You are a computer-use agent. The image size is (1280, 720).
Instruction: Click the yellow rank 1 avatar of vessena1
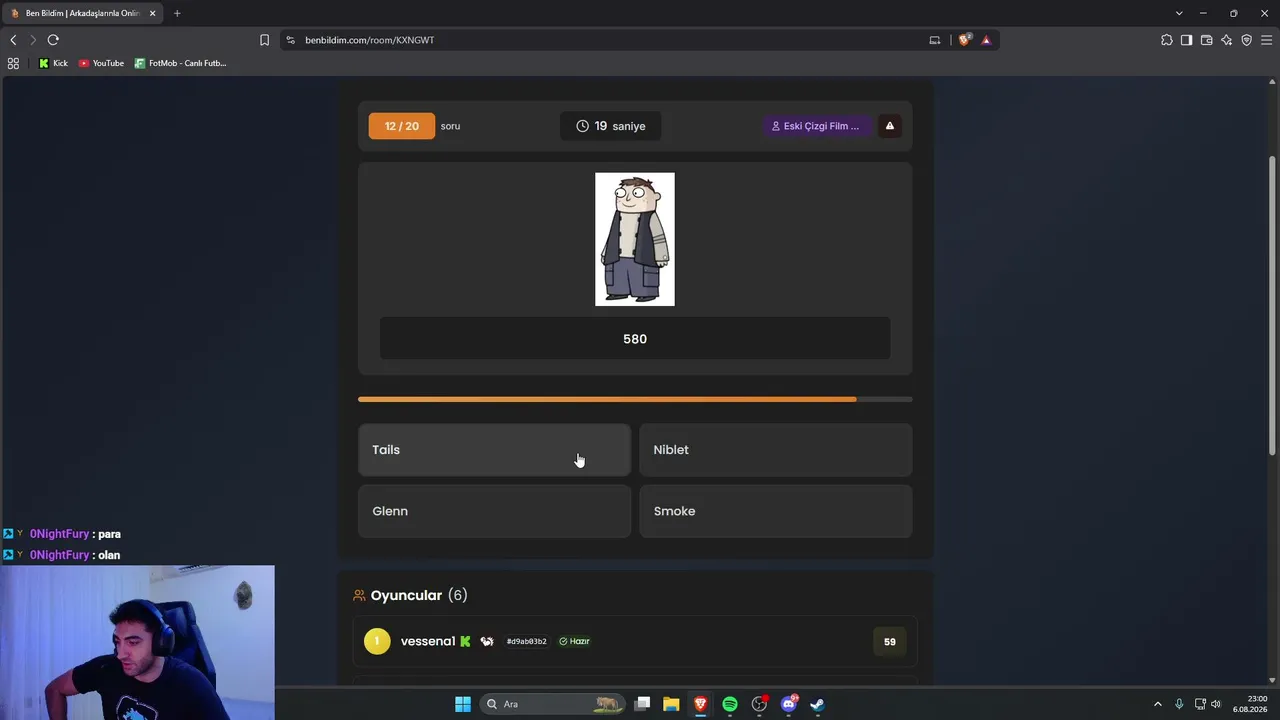[x=377, y=641]
